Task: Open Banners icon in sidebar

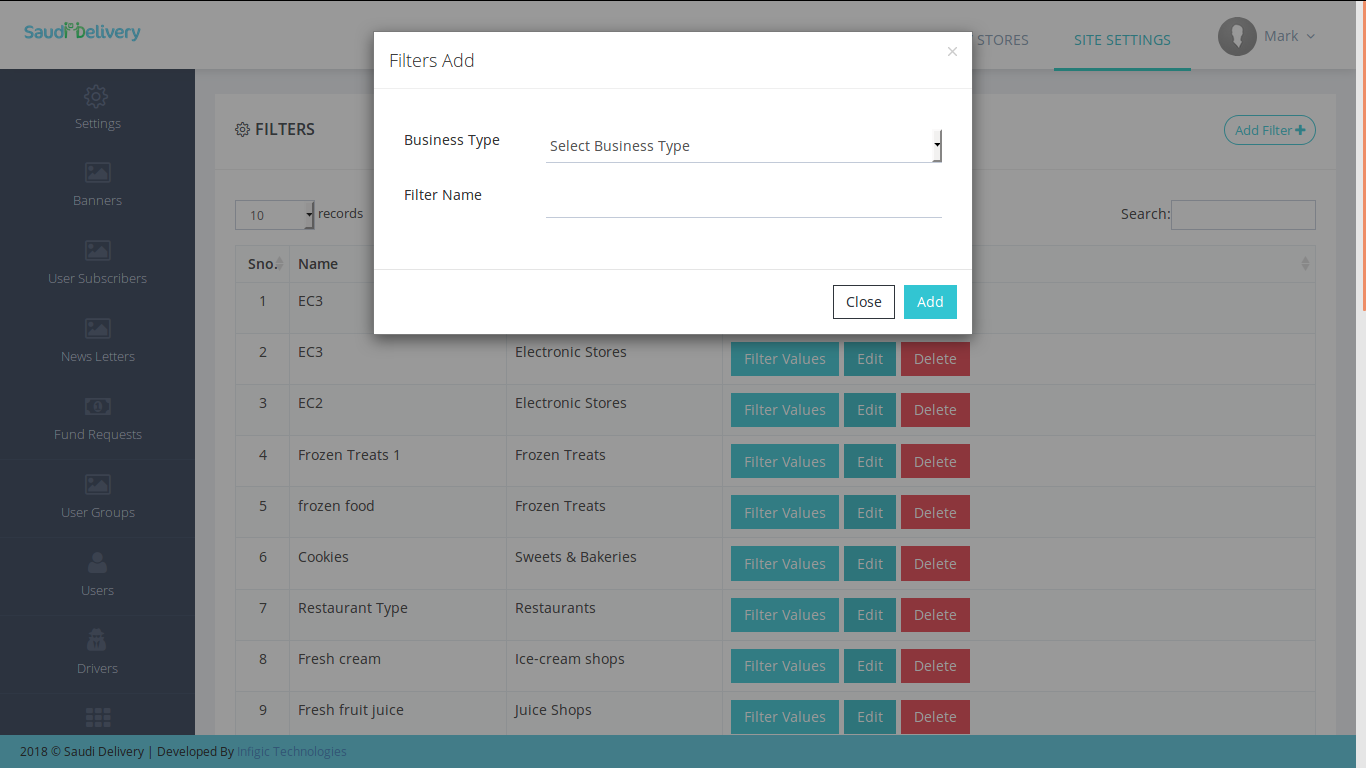Action: pos(97,173)
